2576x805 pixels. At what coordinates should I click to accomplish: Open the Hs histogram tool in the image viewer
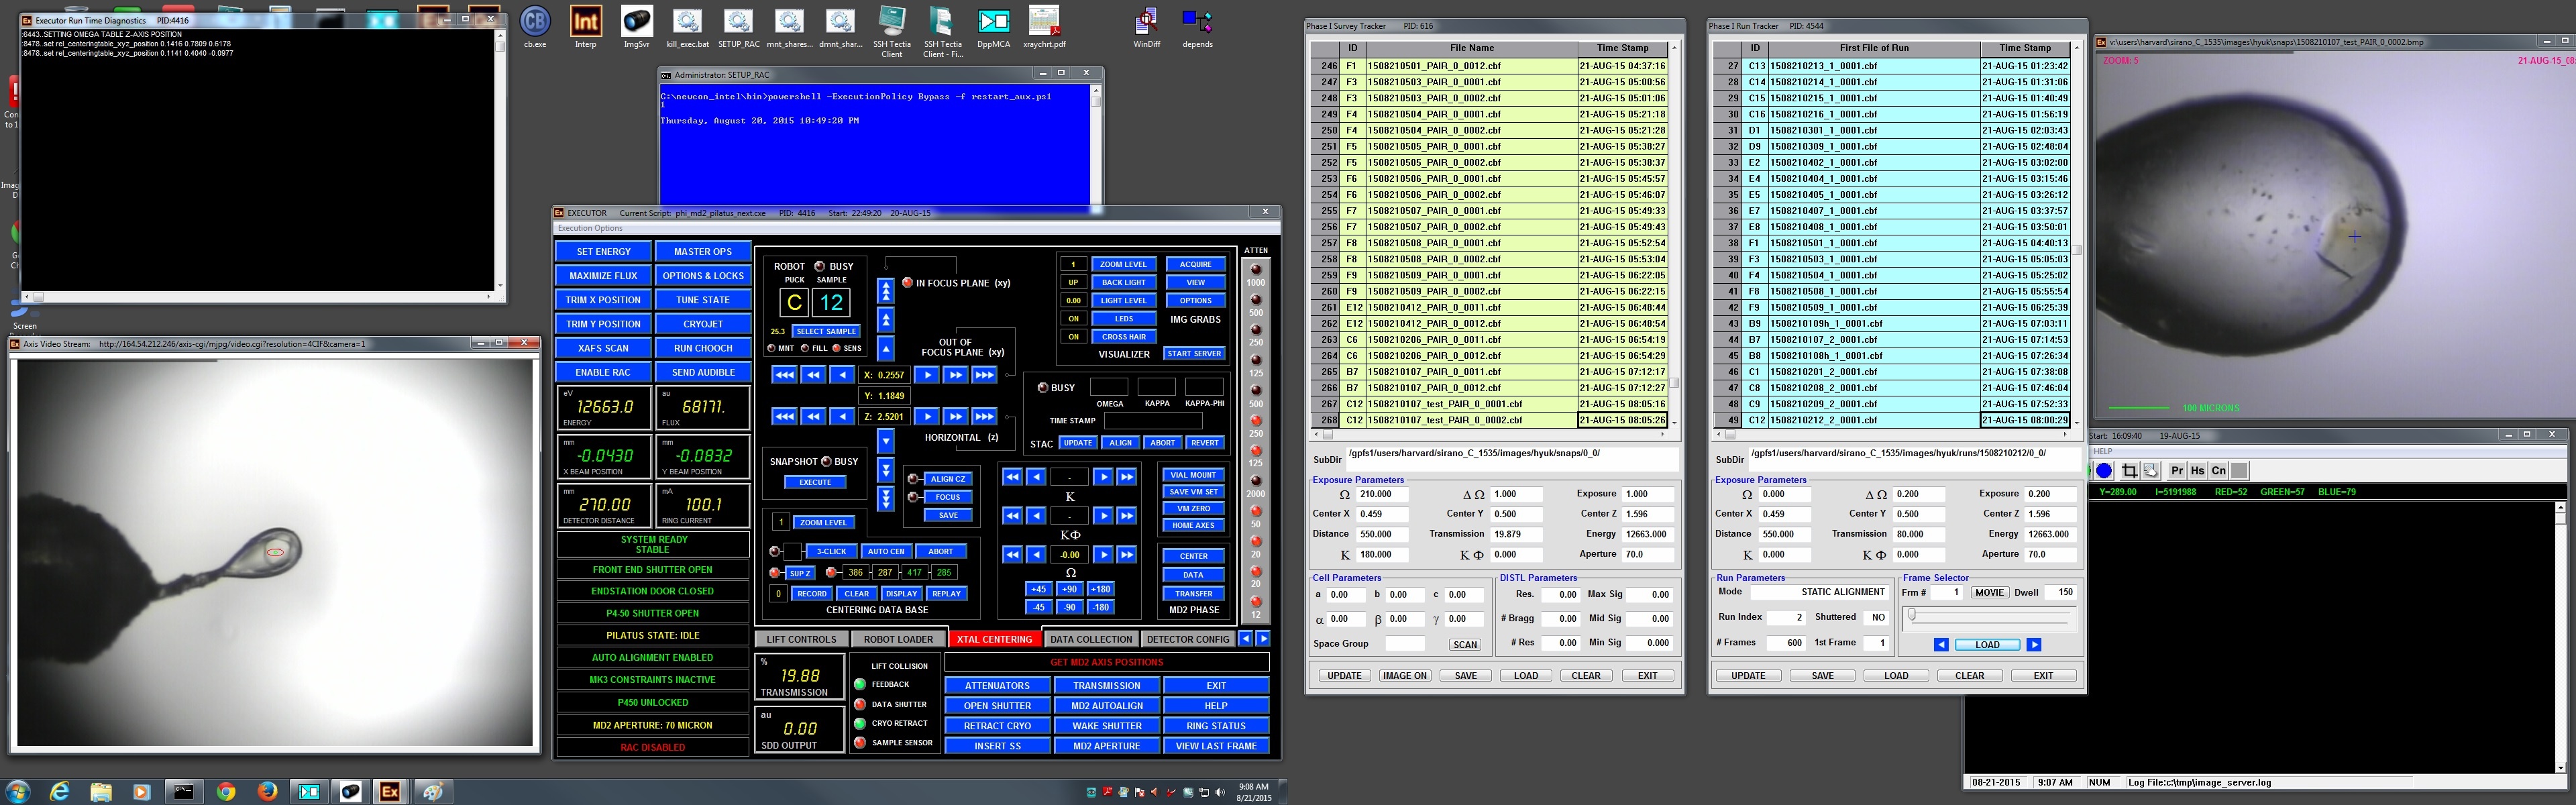coord(2199,471)
